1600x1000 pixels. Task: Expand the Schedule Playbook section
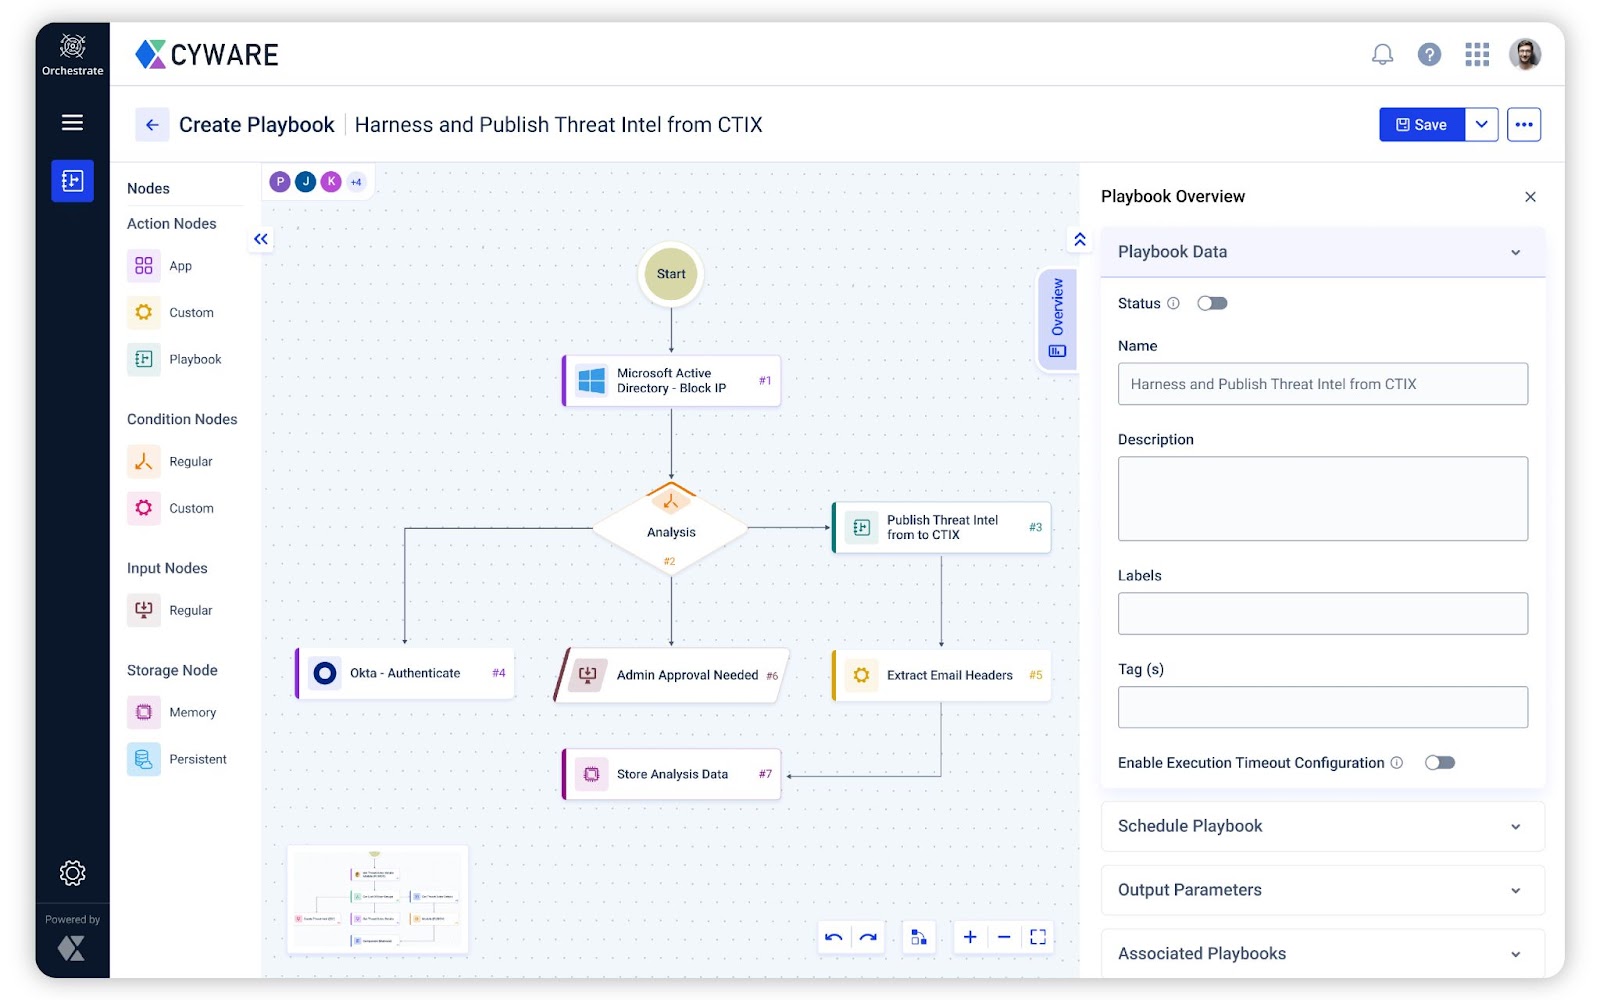coord(1516,827)
